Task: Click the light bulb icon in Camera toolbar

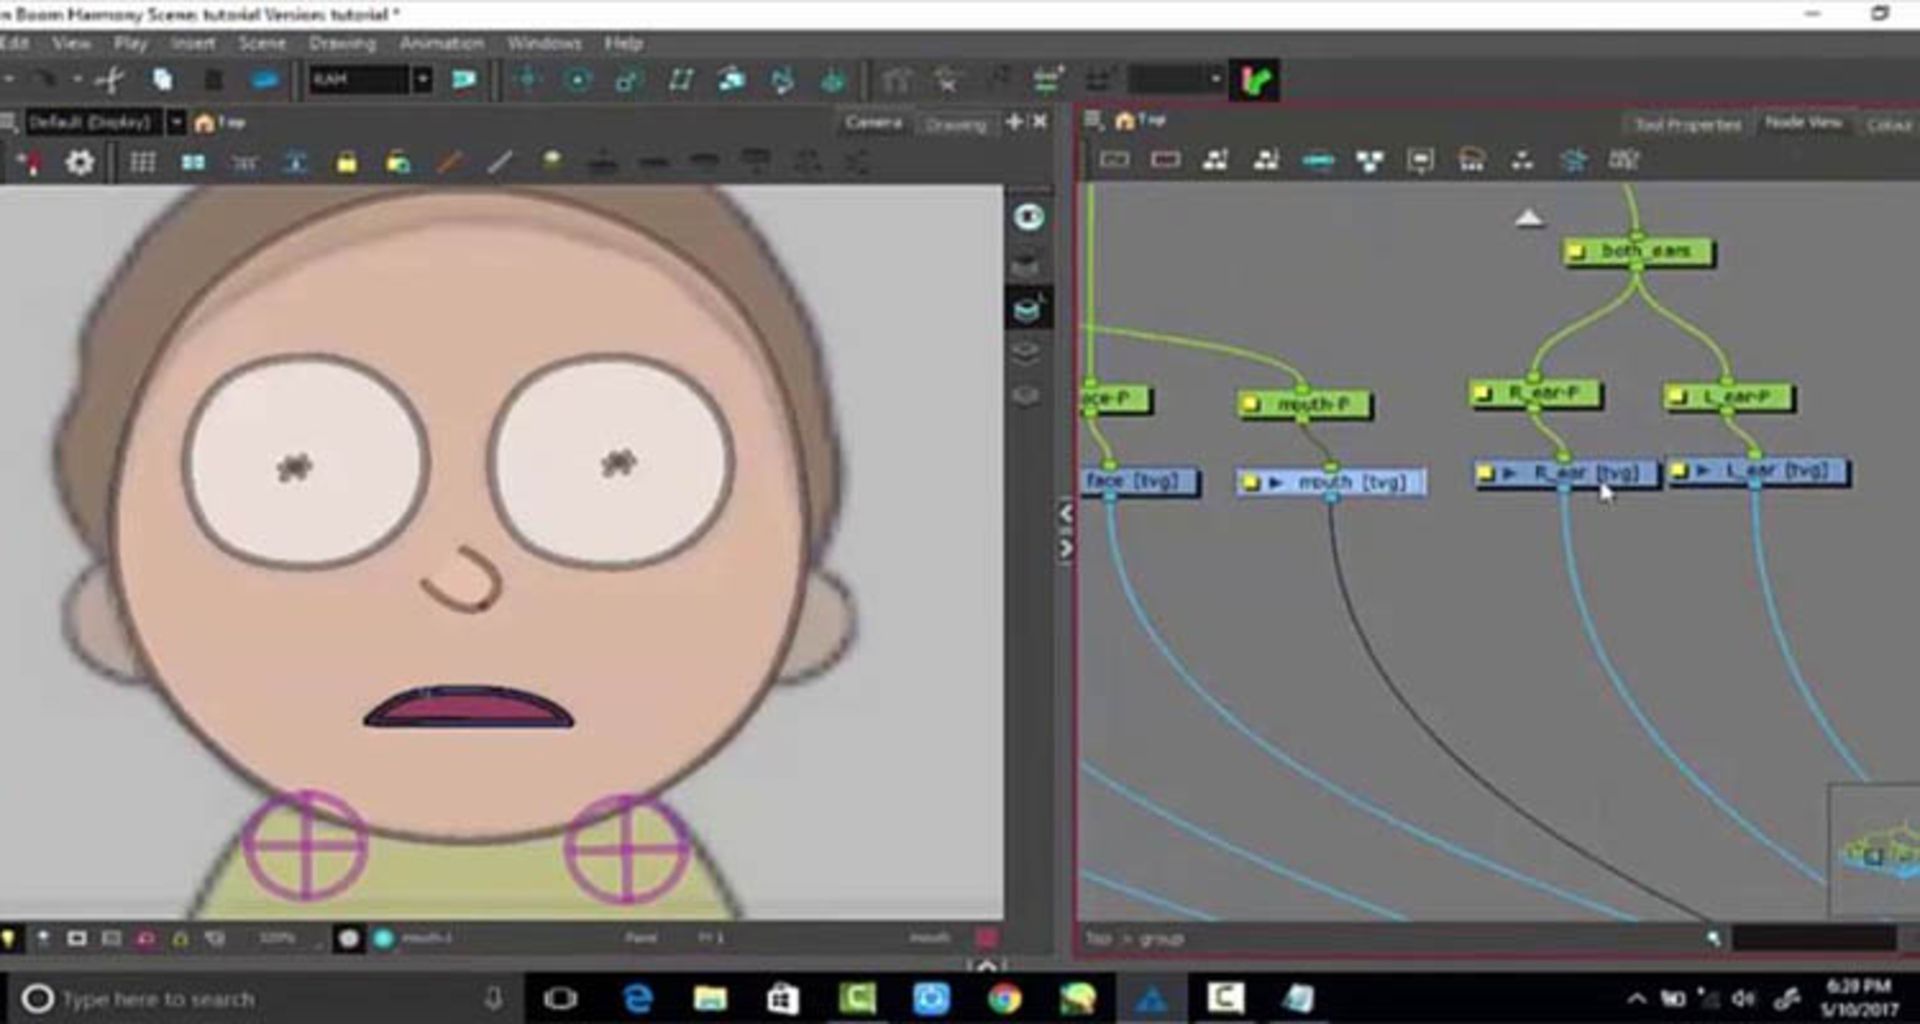Action: pyautogui.click(x=551, y=160)
